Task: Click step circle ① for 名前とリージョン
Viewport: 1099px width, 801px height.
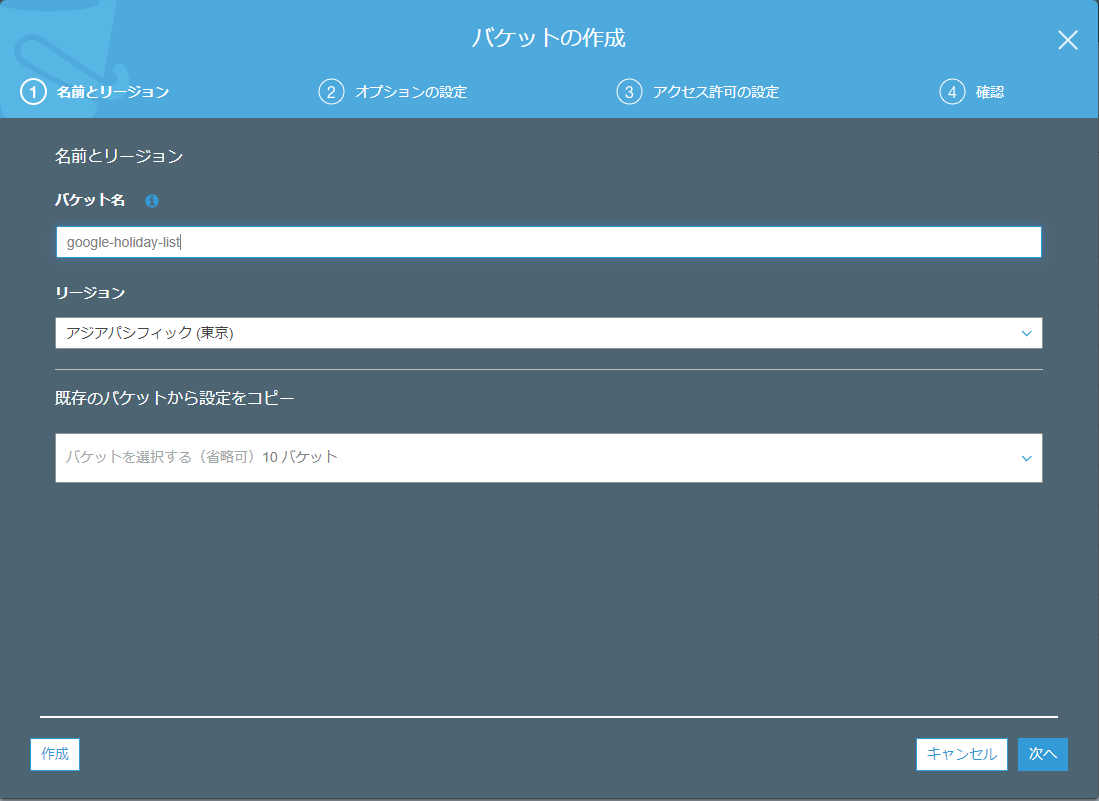Action: (x=33, y=92)
